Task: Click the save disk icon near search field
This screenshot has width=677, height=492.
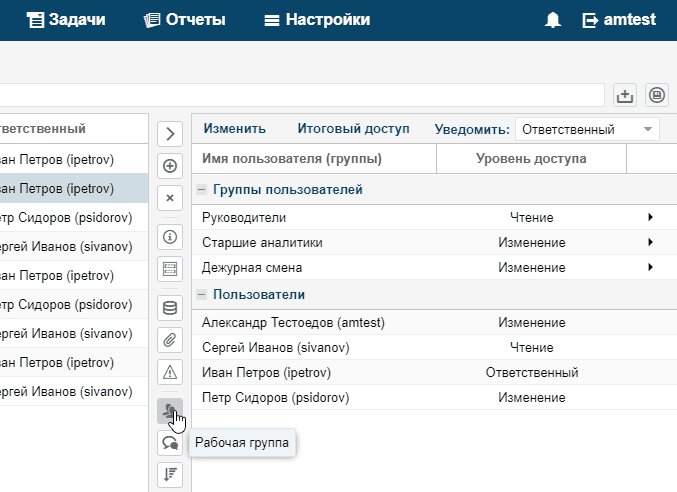Action: point(657,95)
